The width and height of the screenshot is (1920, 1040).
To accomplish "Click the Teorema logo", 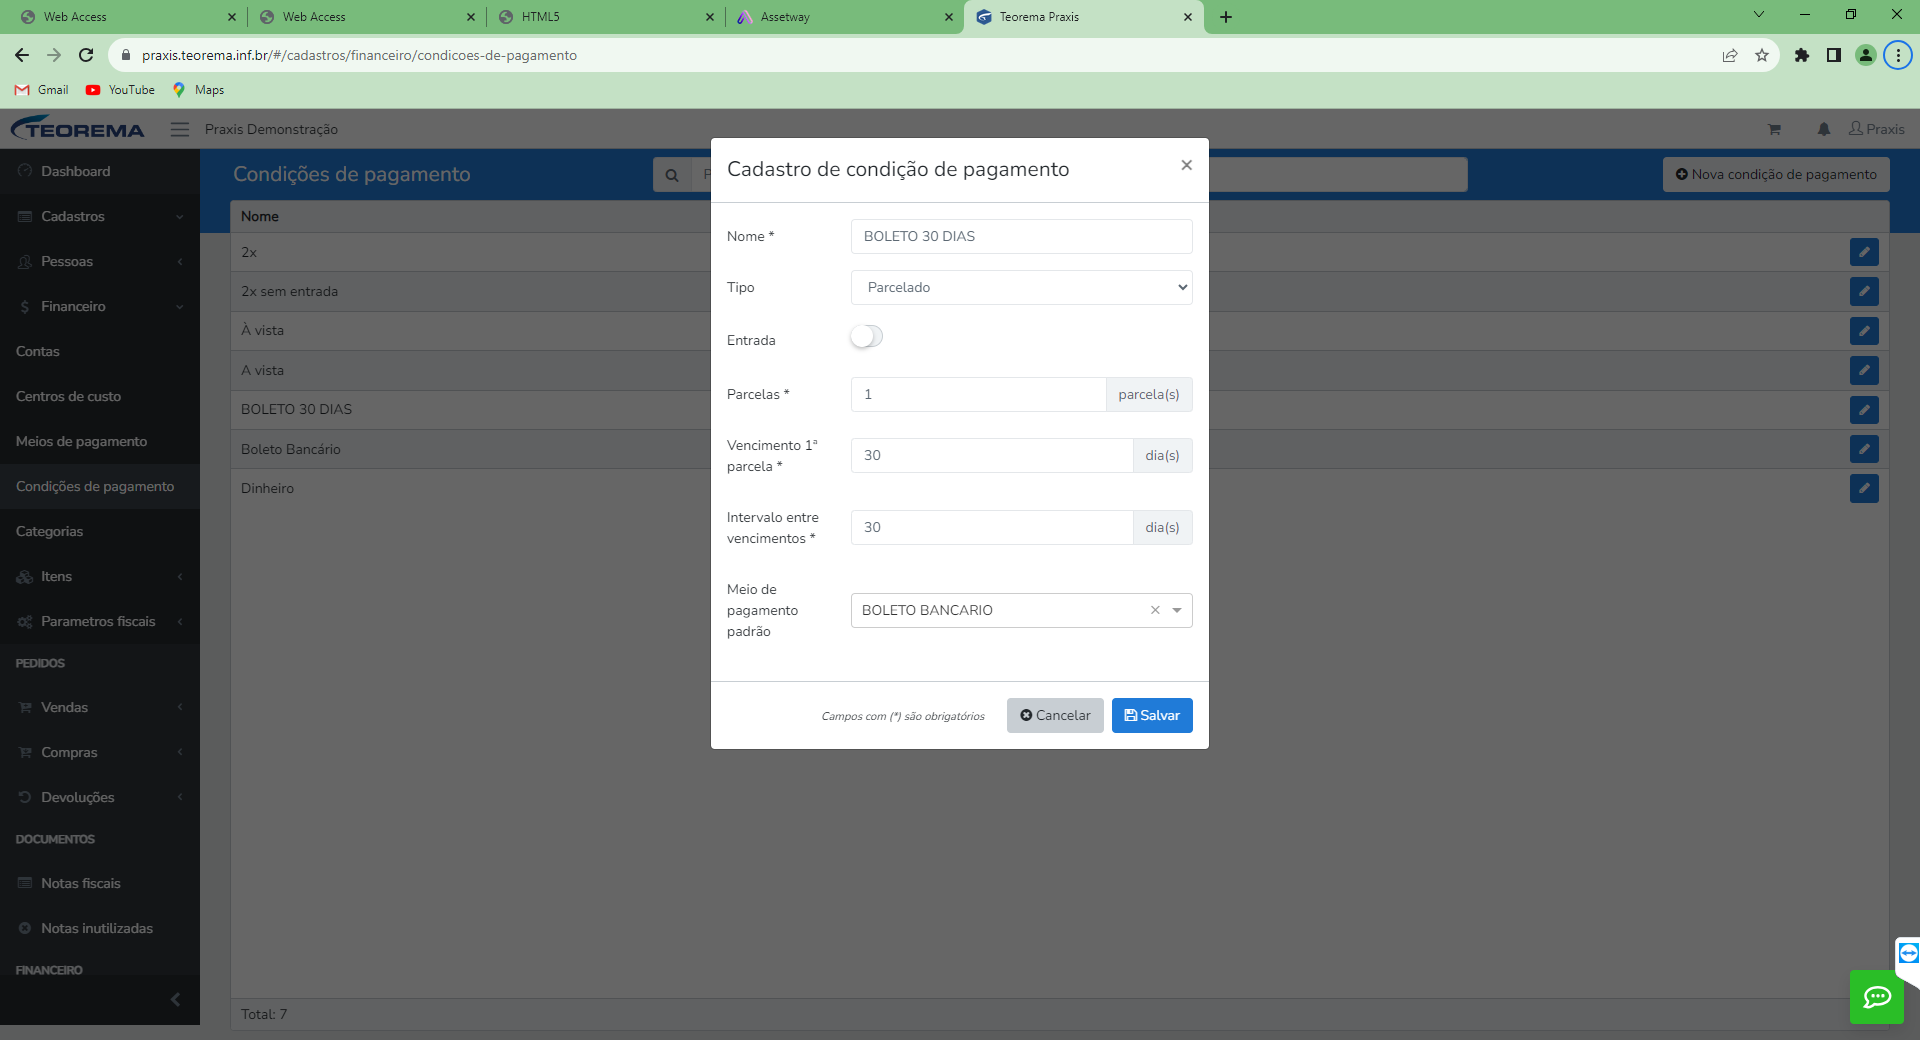I will (78, 129).
